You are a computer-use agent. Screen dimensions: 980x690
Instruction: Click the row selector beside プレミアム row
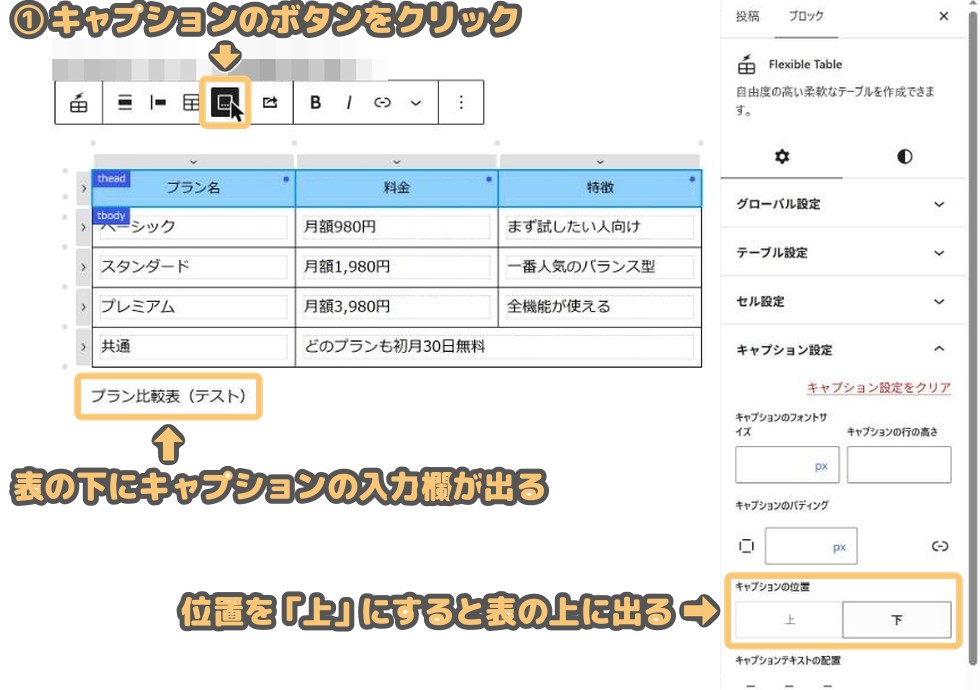coord(84,307)
